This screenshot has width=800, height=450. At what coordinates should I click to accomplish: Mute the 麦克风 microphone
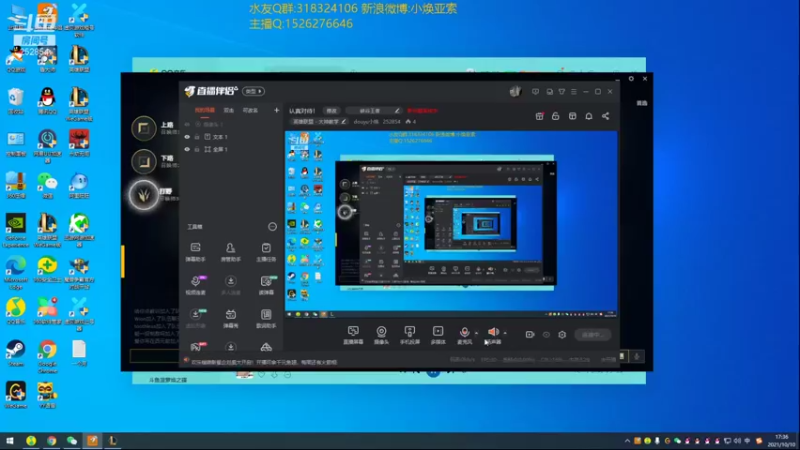coord(464,333)
